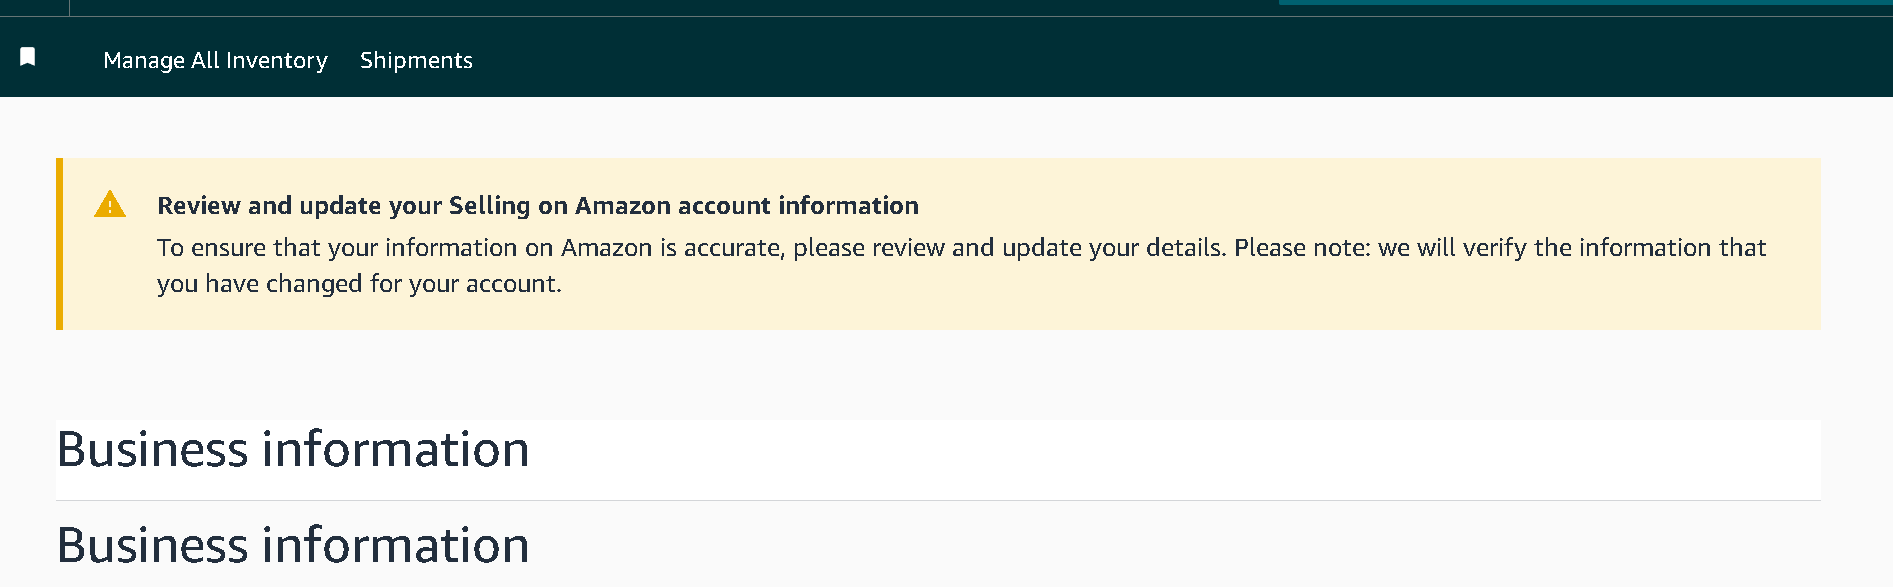This screenshot has width=1893, height=587.
Task: Click the light teal bar at top-right edge
Action: (1585, 3)
